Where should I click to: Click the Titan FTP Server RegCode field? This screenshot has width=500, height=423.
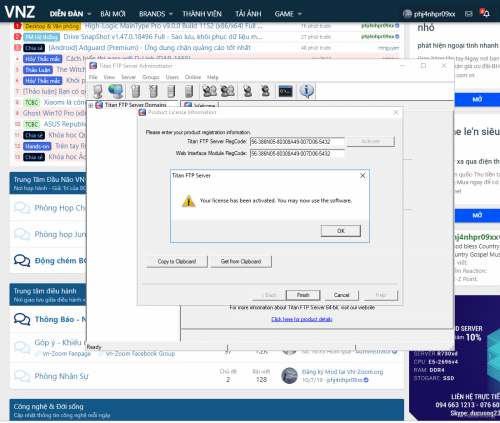click(297, 142)
